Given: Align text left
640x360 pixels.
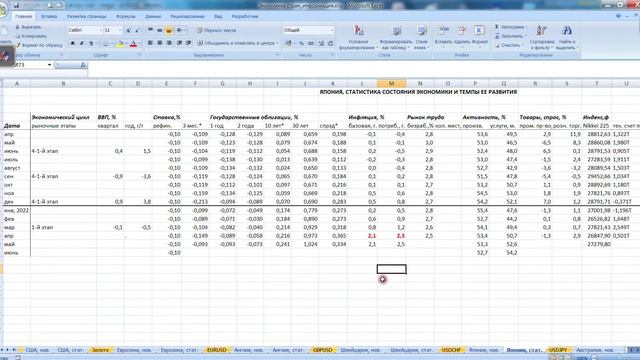Looking at the screenshot, I should [x=151, y=43].
